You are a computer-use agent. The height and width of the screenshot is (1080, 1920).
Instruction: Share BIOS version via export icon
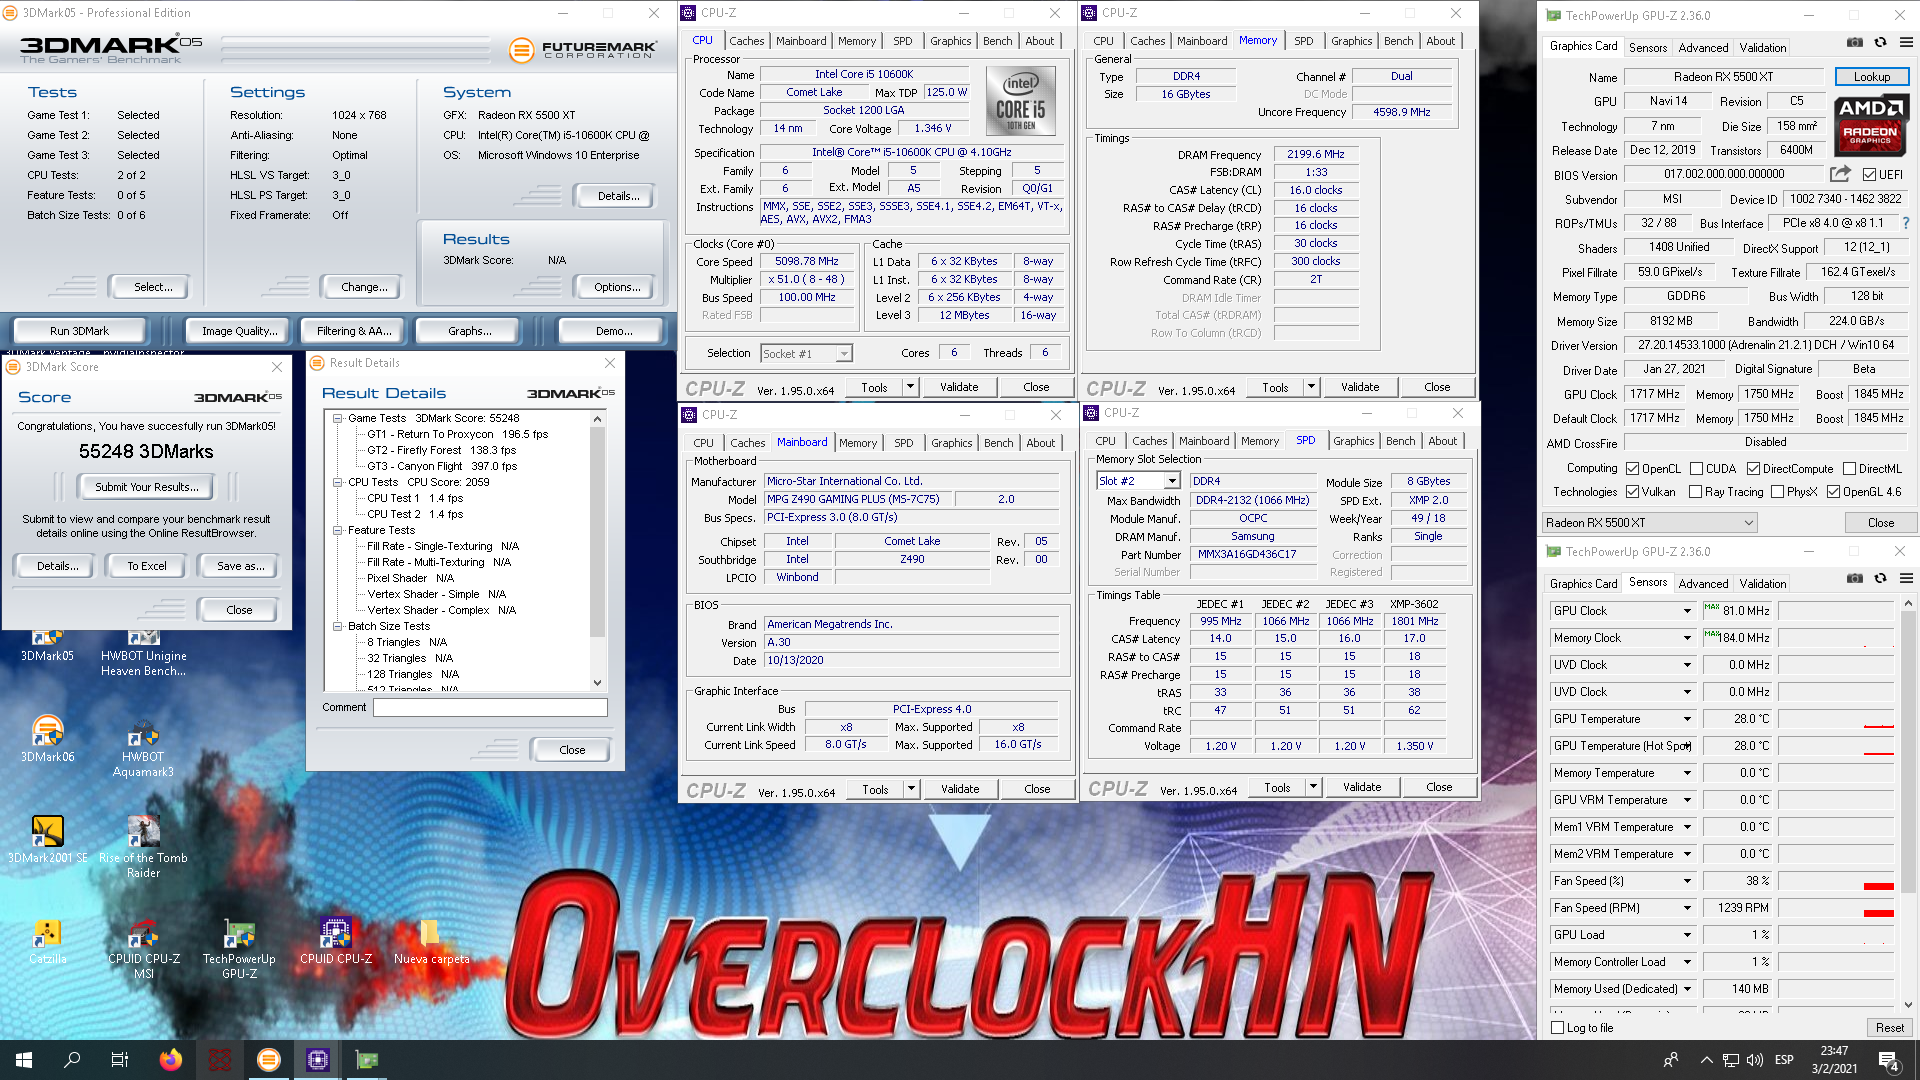click(x=1840, y=174)
